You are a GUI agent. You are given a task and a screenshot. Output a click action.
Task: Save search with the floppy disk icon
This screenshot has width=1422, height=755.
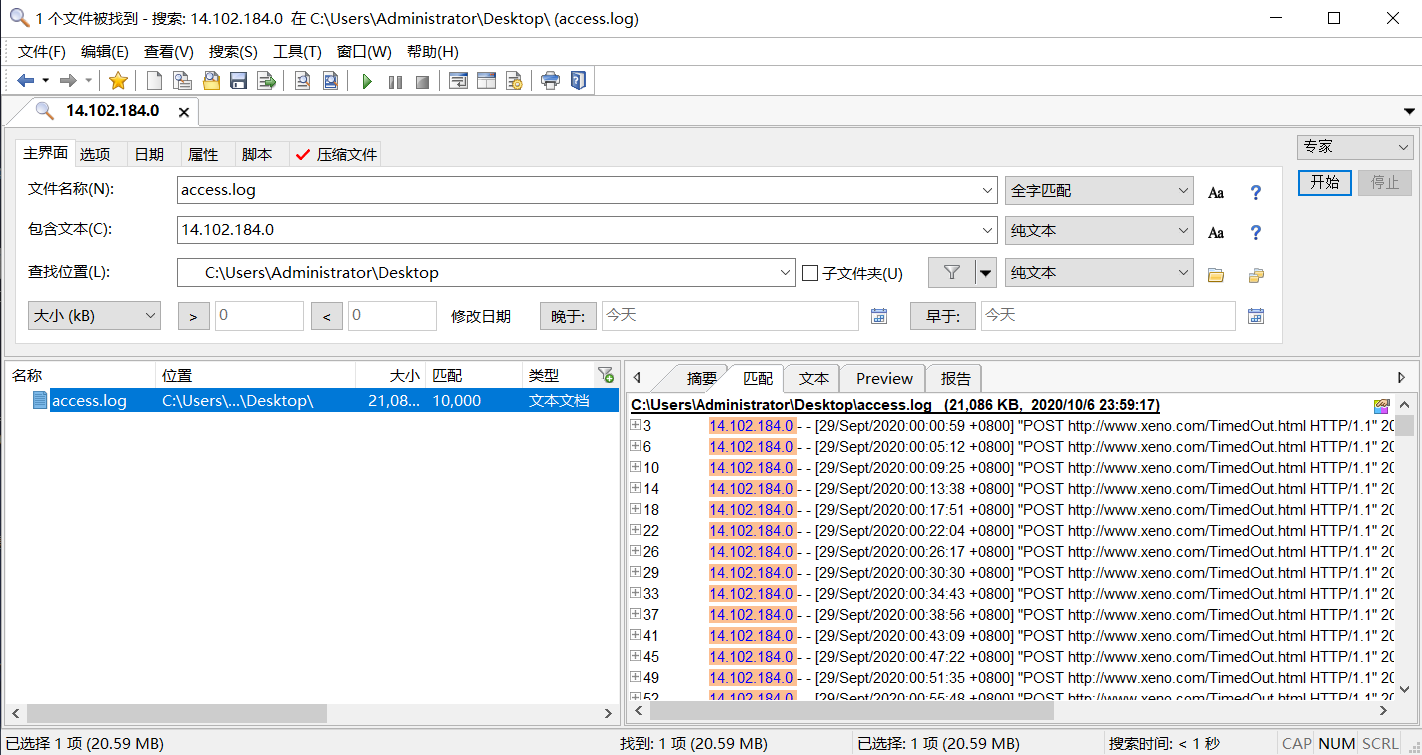tap(238, 81)
